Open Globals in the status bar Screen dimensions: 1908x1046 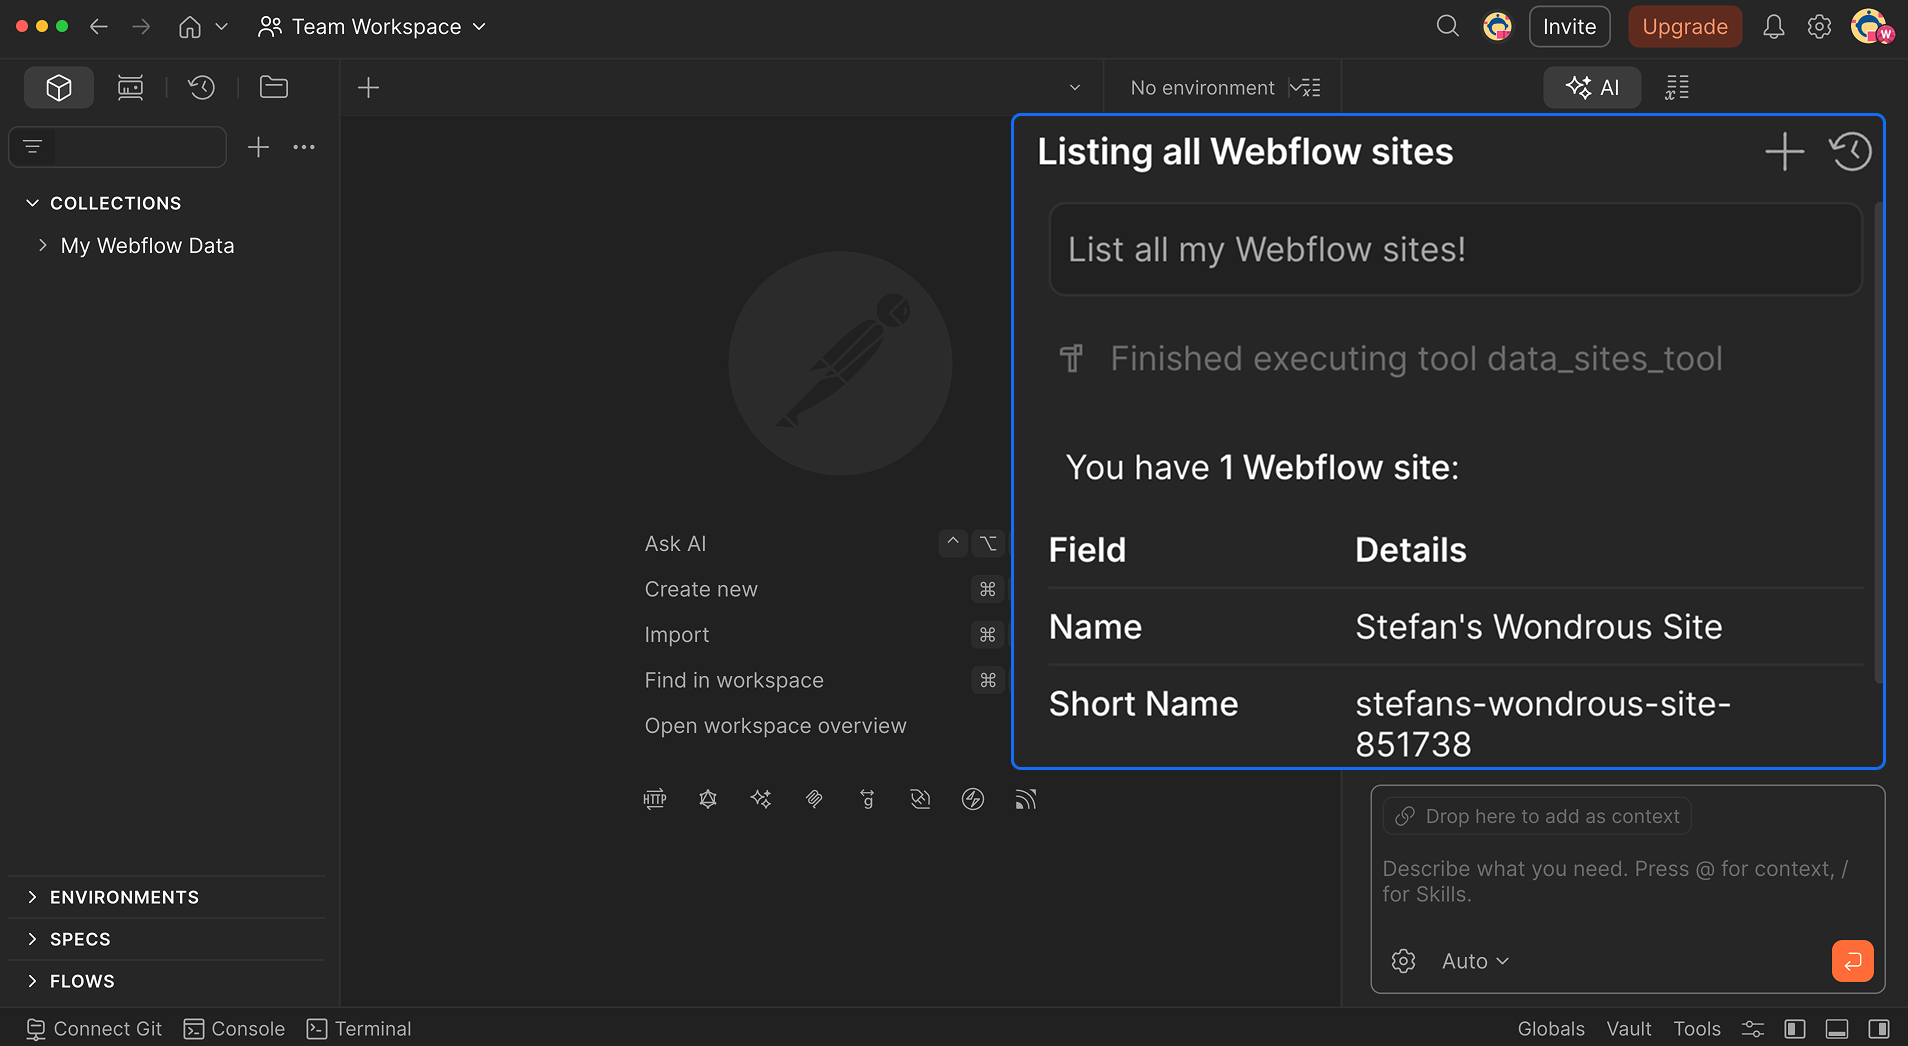(1551, 1029)
